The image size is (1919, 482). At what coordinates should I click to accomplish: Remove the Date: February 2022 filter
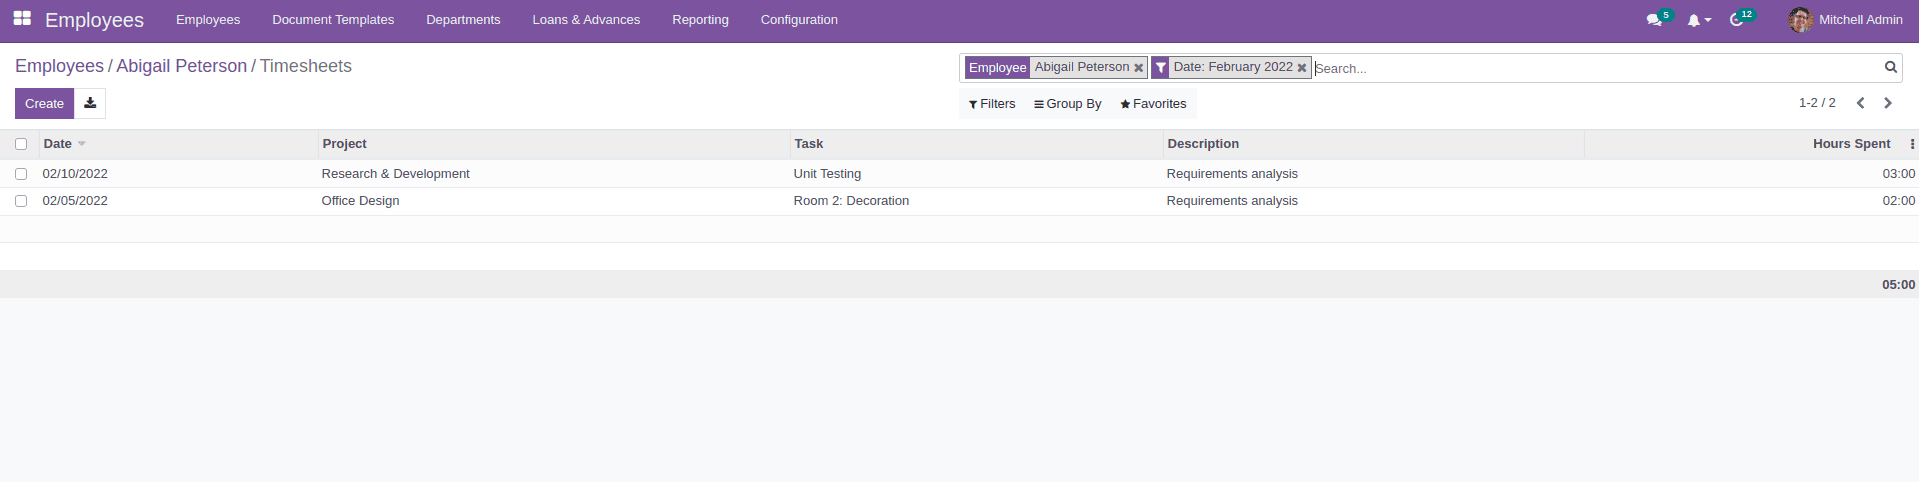(1302, 68)
